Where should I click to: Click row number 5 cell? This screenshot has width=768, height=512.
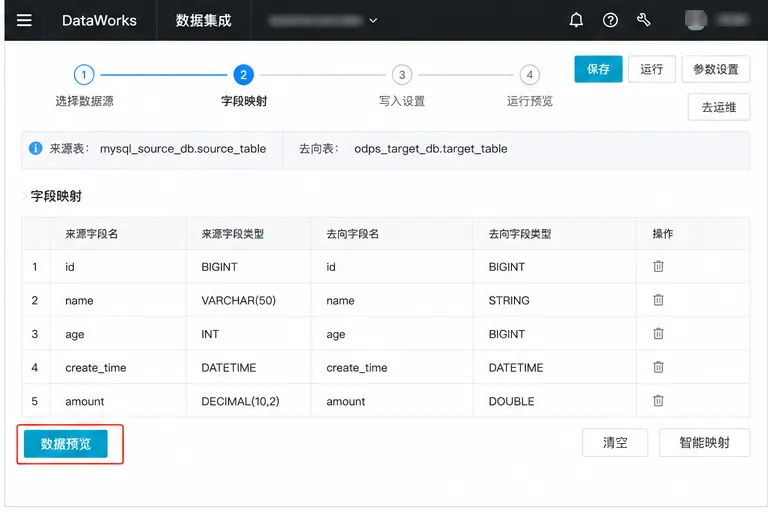(x=35, y=401)
